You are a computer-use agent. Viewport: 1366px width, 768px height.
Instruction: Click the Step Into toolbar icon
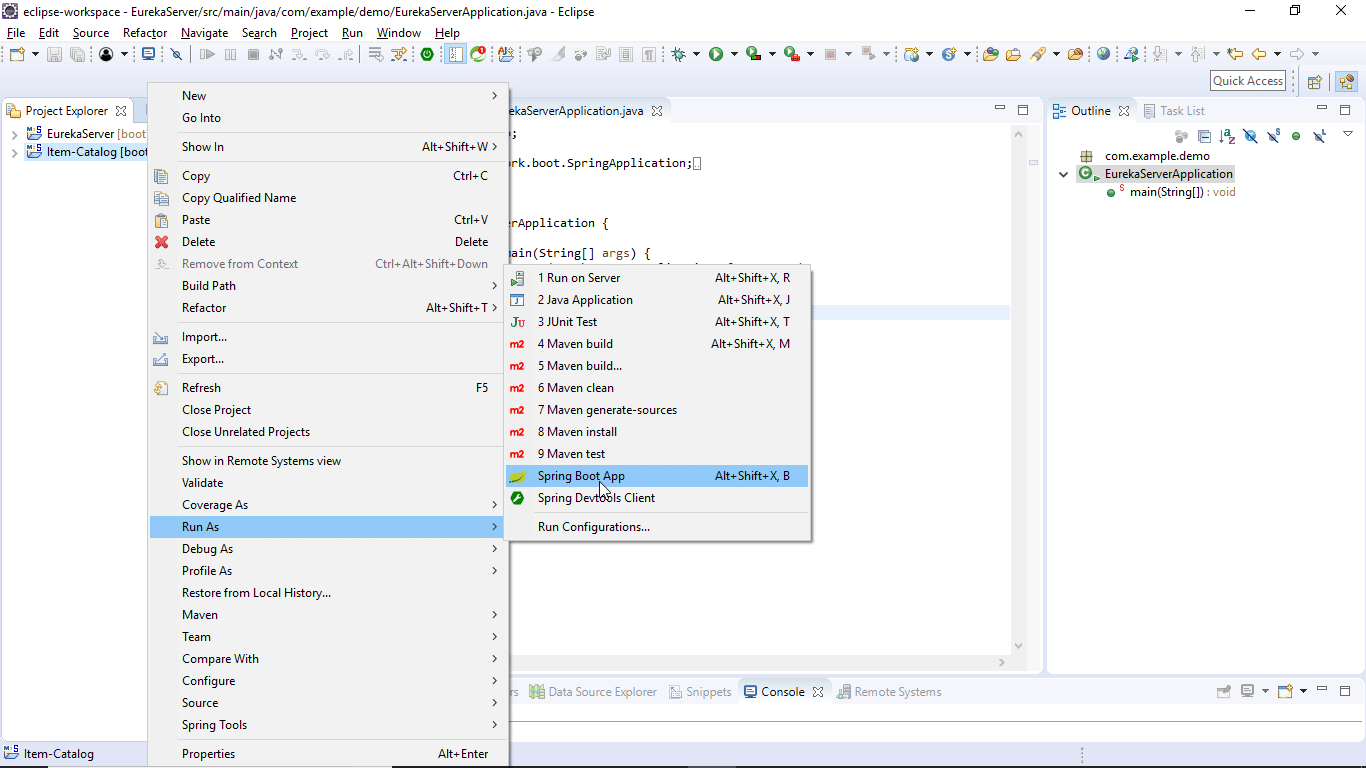(299, 54)
